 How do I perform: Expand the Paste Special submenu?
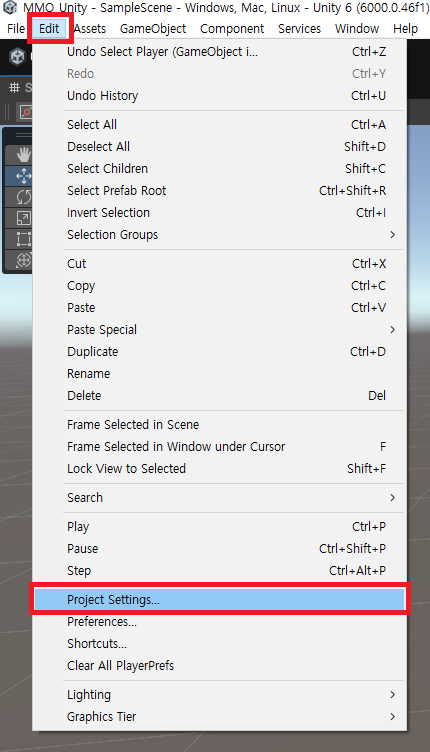[220, 330]
